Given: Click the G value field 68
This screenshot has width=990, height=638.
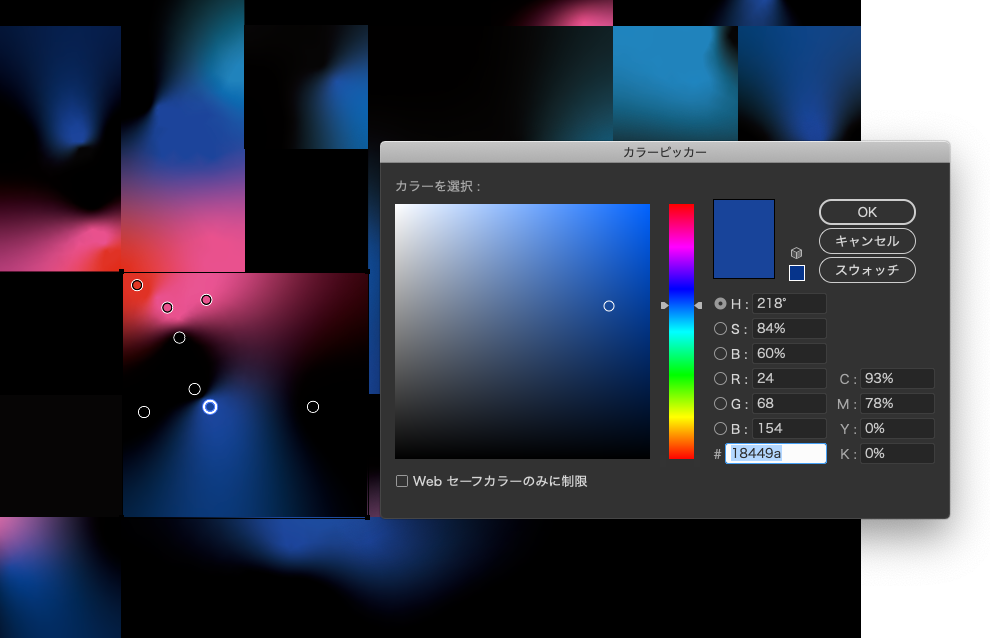Looking at the screenshot, I should (789, 403).
